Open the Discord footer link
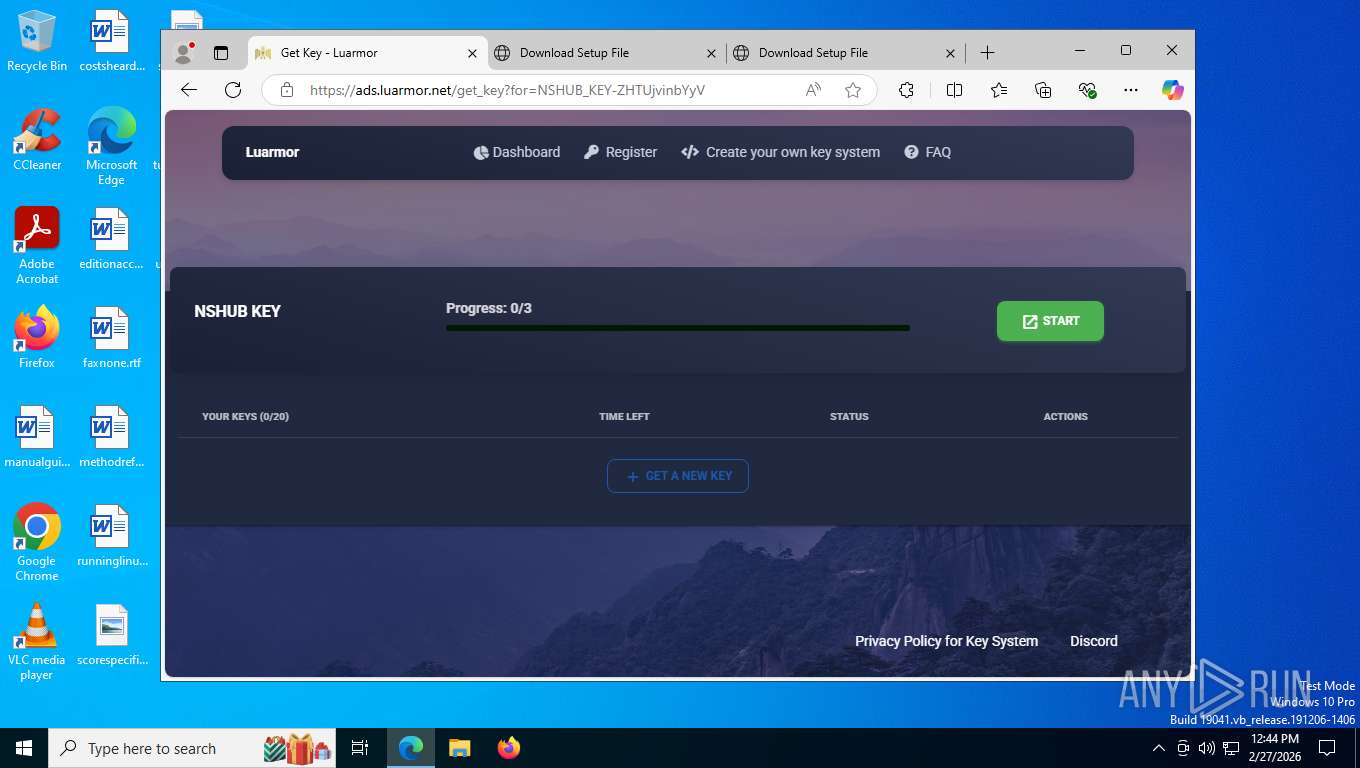 pyautogui.click(x=1094, y=641)
